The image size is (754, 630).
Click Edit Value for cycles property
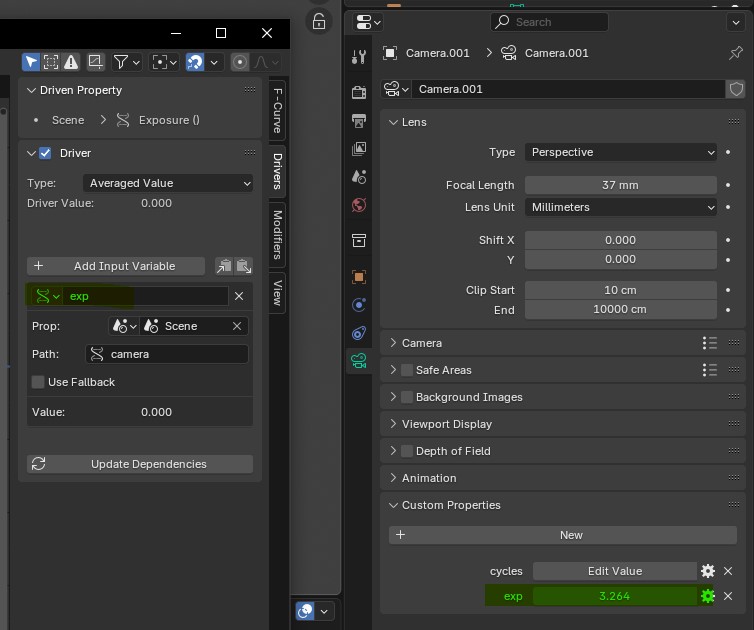[x=615, y=571]
